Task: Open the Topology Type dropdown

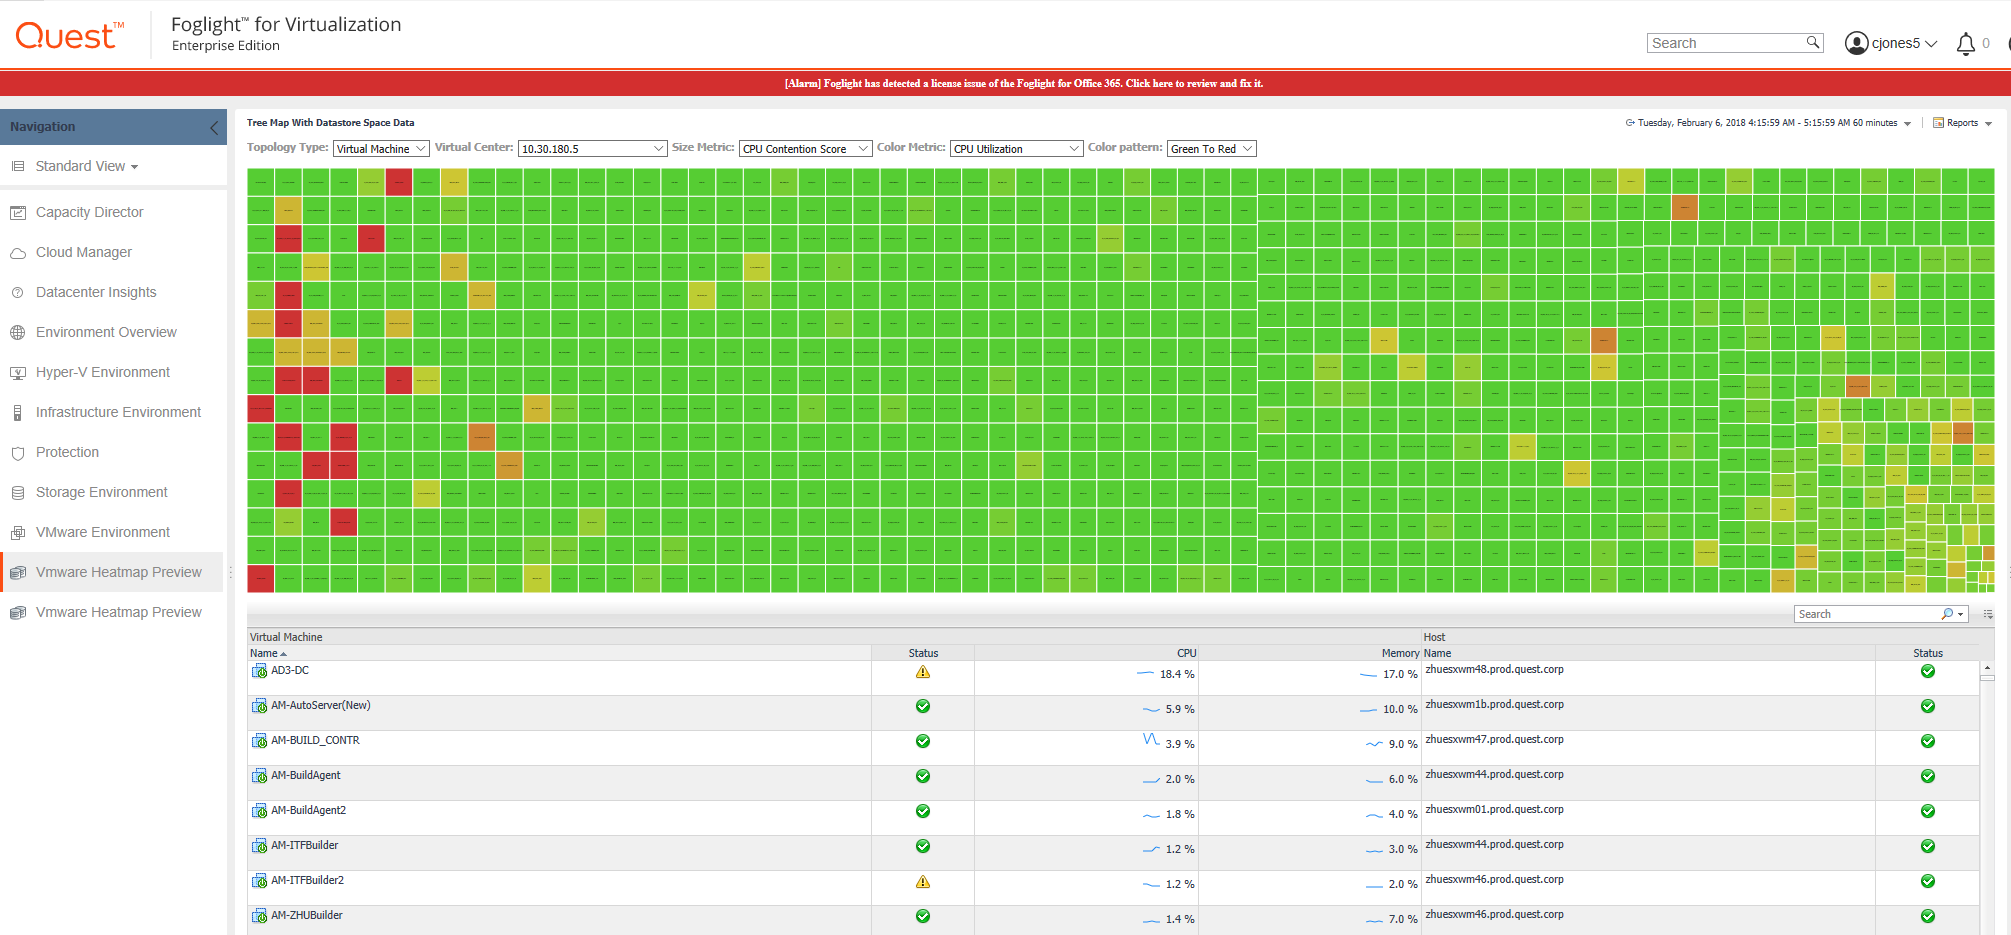Action: tap(380, 149)
